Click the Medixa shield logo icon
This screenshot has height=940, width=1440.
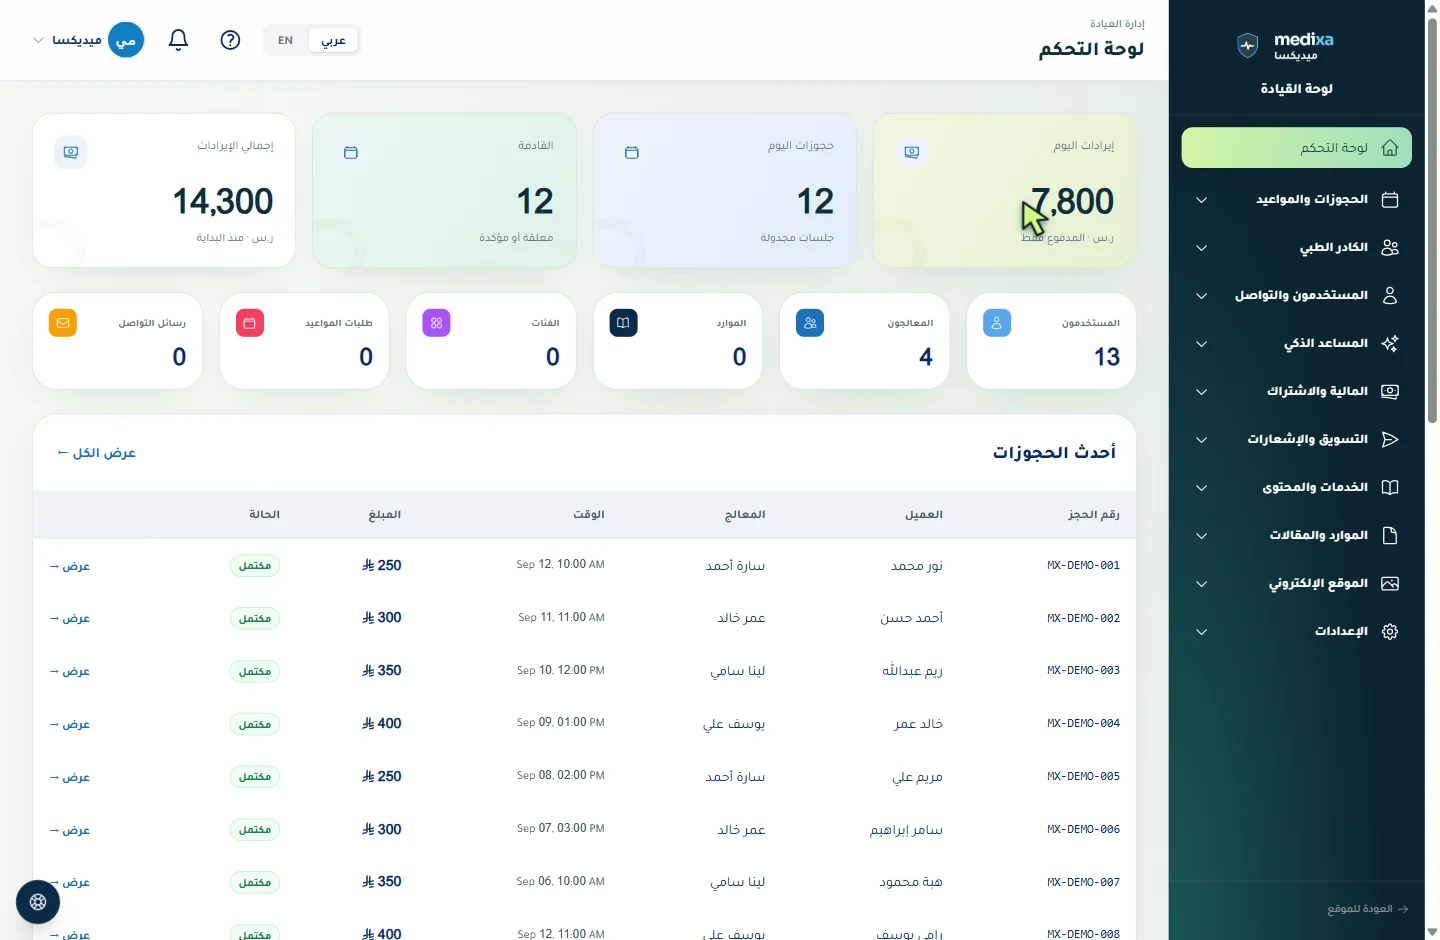pyautogui.click(x=1247, y=45)
